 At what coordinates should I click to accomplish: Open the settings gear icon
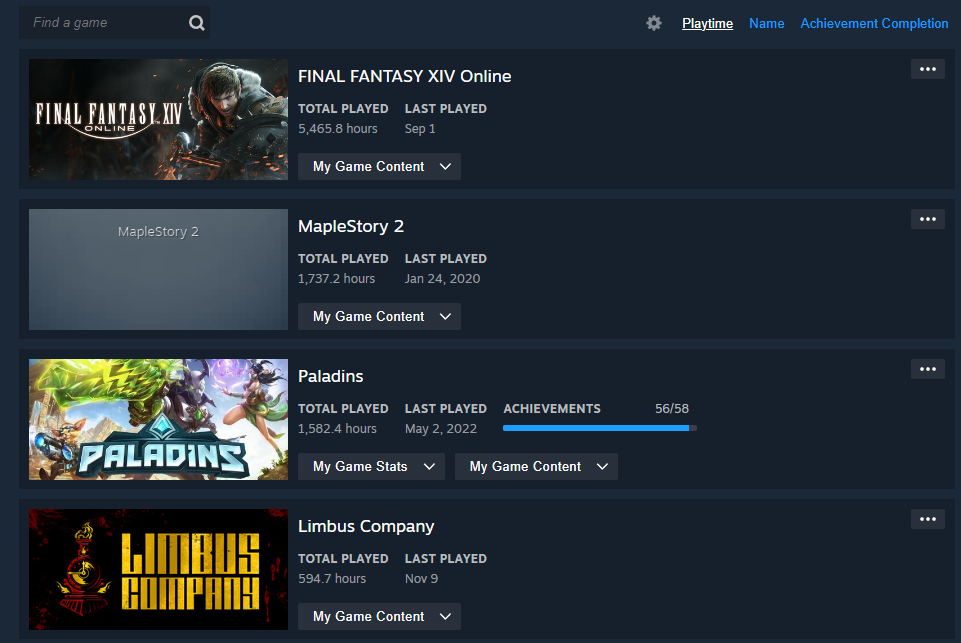pyautogui.click(x=654, y=23)
